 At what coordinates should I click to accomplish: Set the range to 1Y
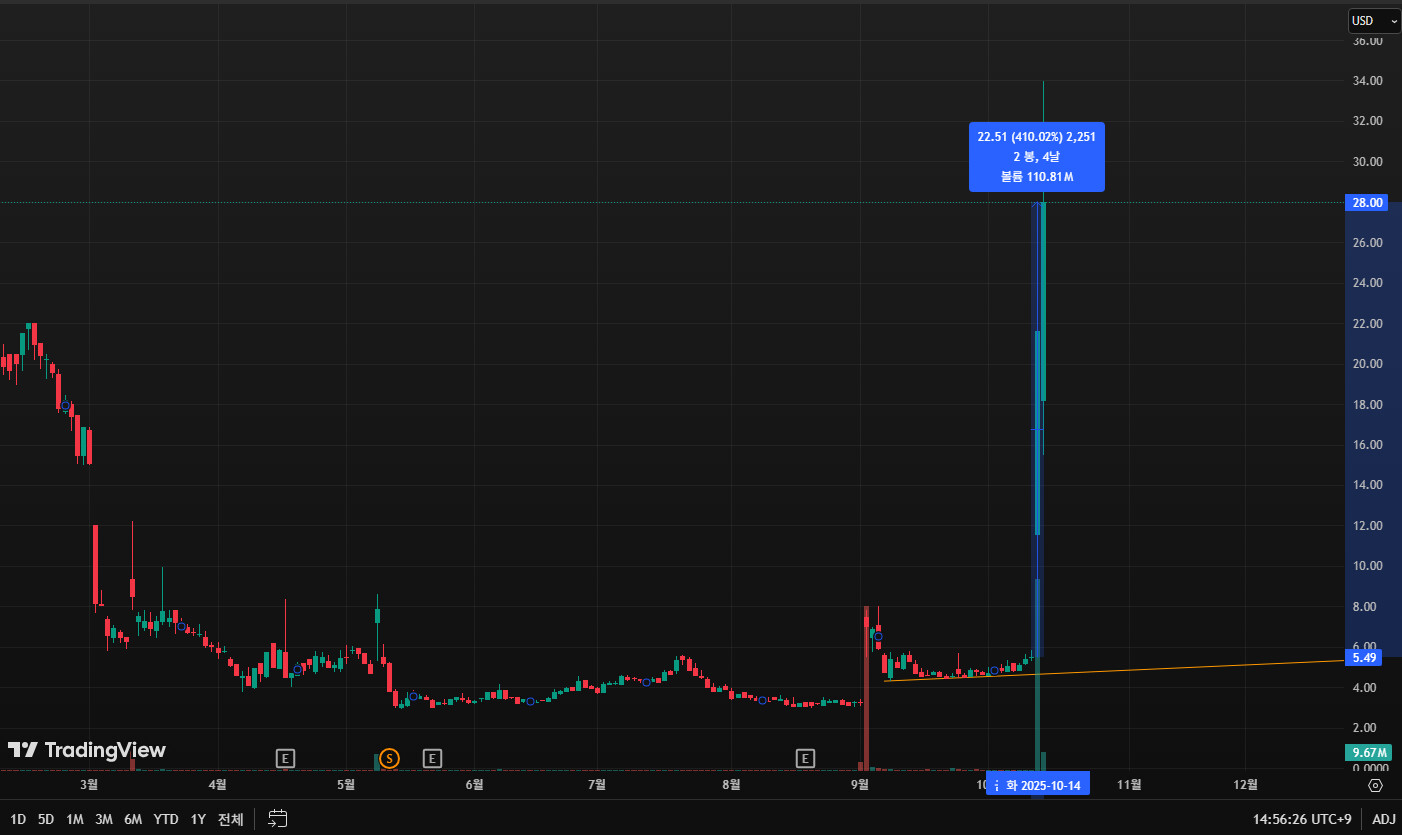coord(198,819)
